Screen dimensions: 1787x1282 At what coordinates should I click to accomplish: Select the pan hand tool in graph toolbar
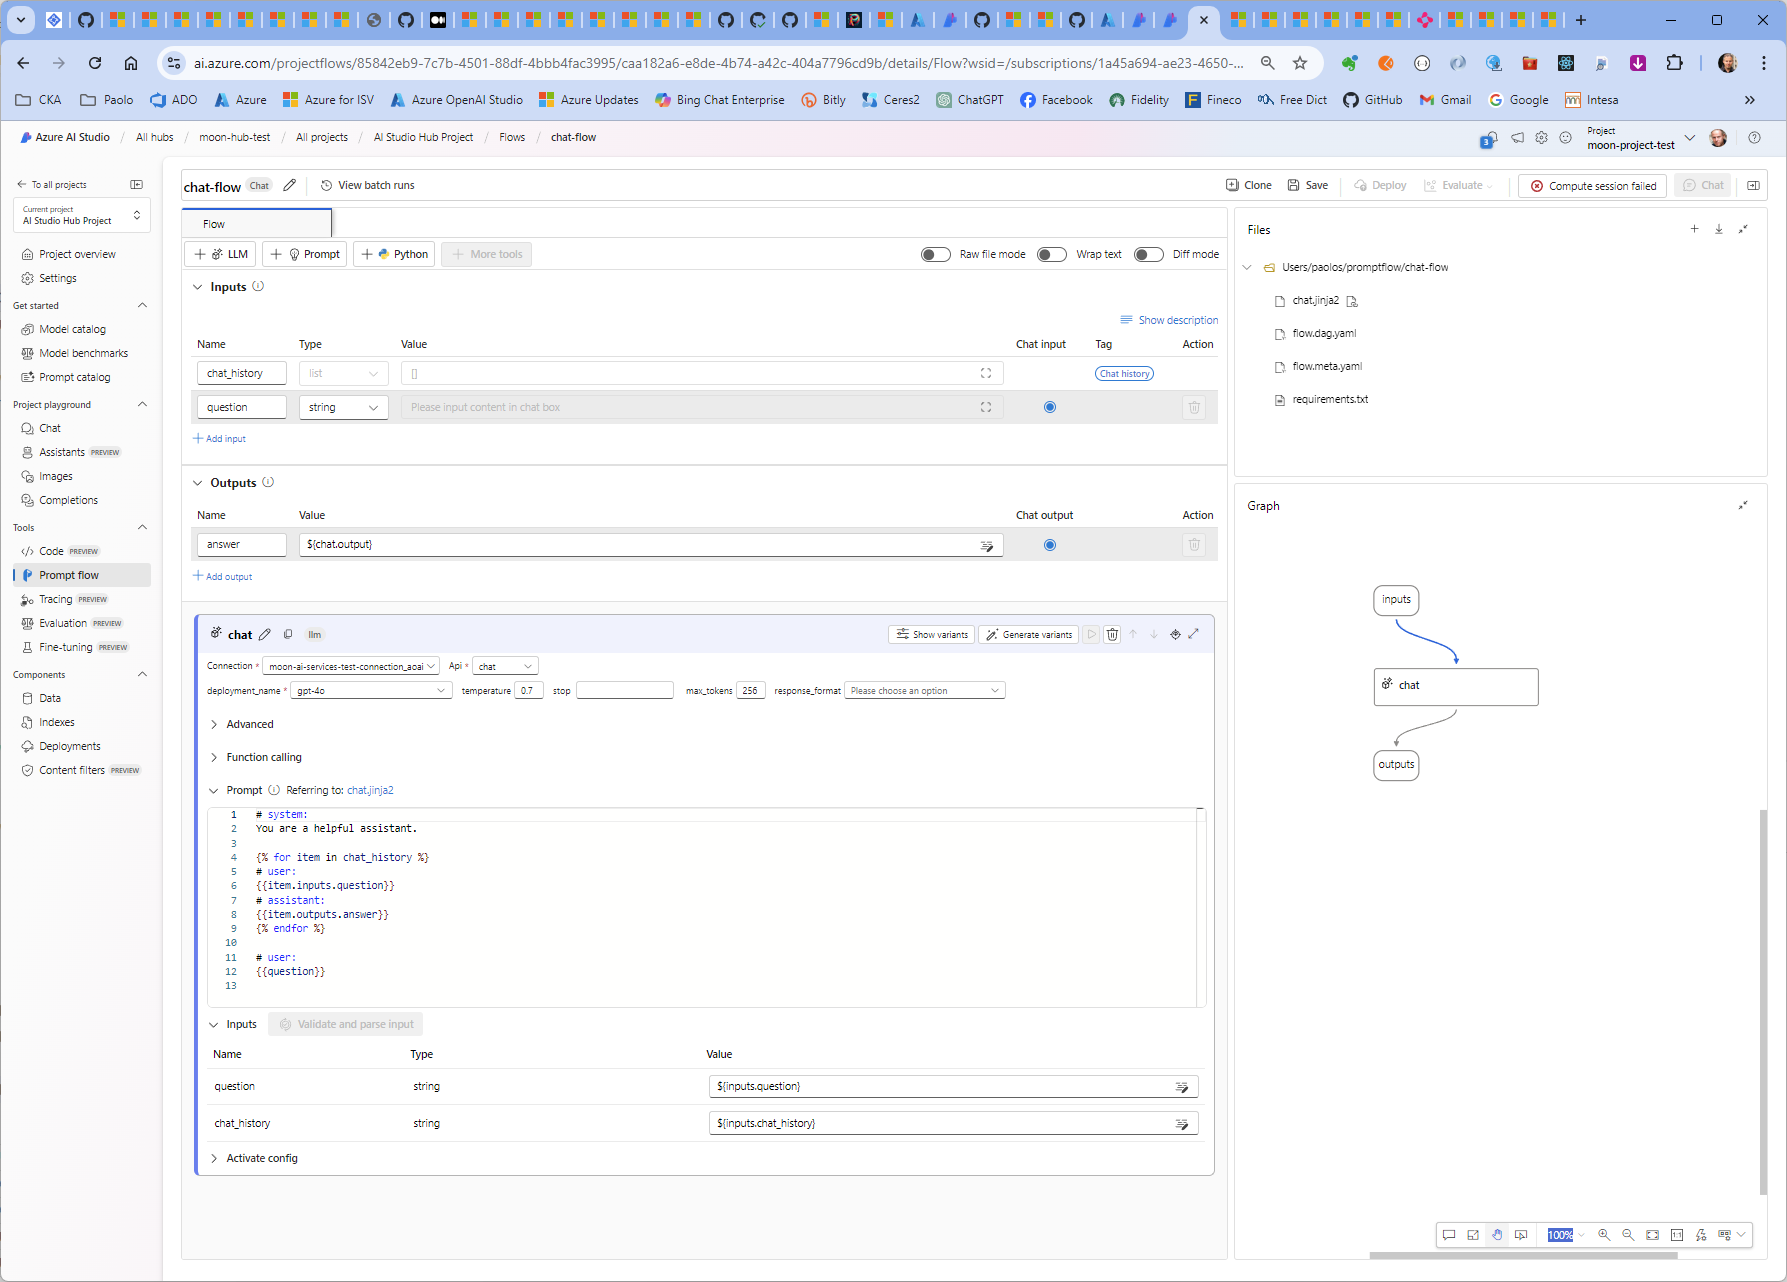pos(1497,1235)
